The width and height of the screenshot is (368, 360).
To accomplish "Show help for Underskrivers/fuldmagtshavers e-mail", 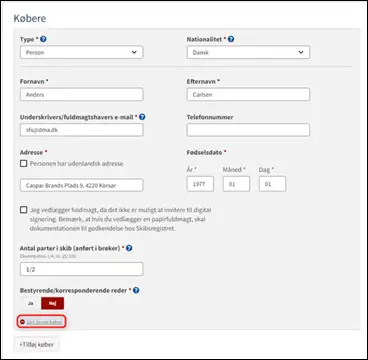I will (142, 117).
